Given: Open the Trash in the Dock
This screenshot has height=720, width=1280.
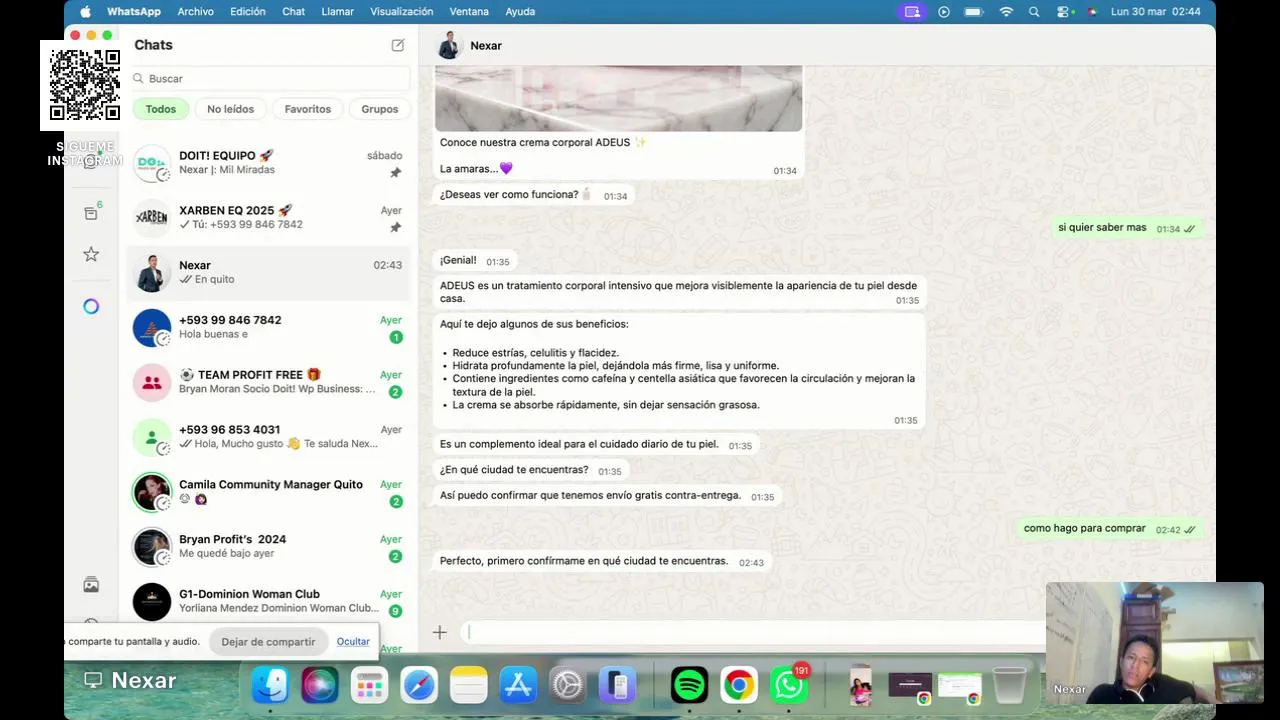Looking at the screenshot, I should tap(1009, 685).
